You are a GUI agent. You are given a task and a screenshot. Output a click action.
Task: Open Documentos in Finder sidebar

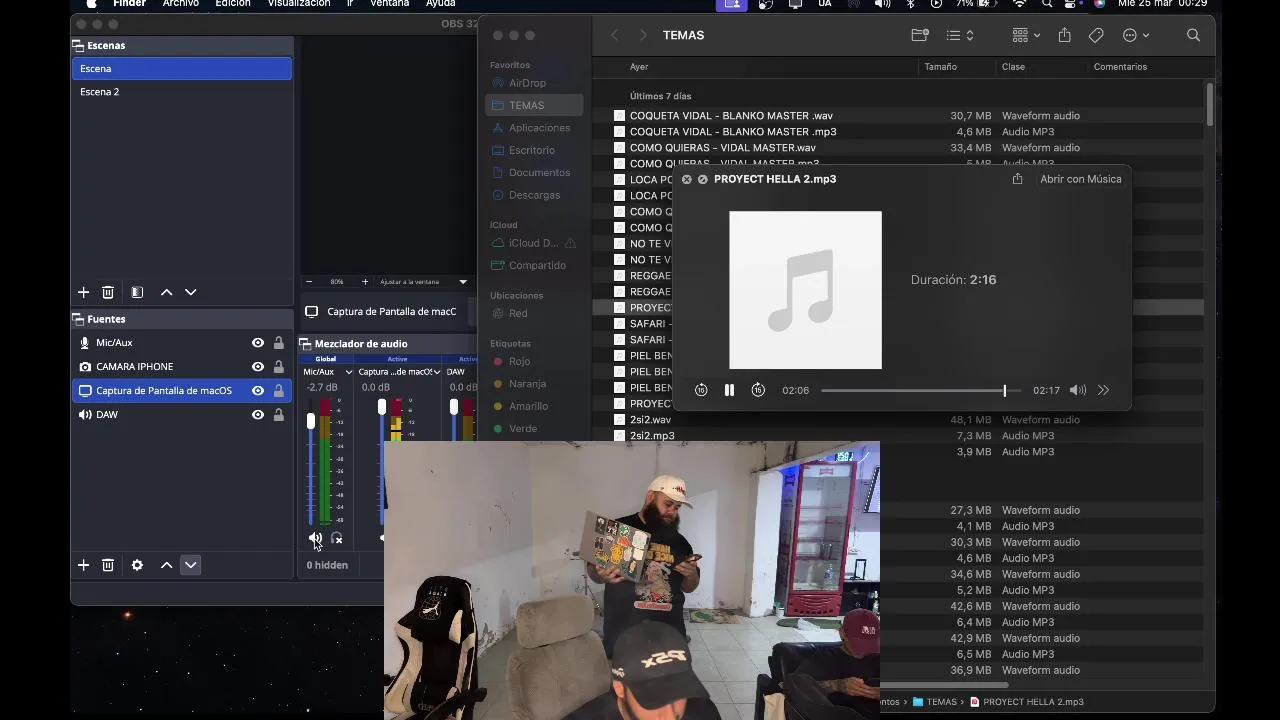[535, 172]
